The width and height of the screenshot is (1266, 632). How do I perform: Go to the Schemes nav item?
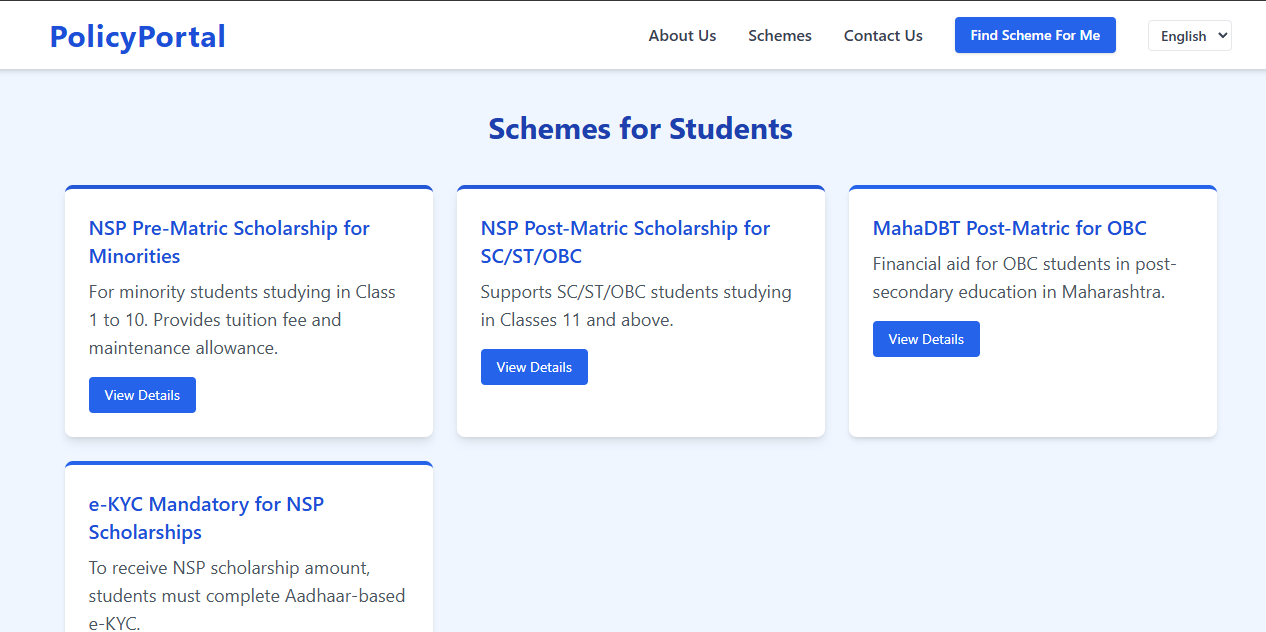click(x=780, y=36)
